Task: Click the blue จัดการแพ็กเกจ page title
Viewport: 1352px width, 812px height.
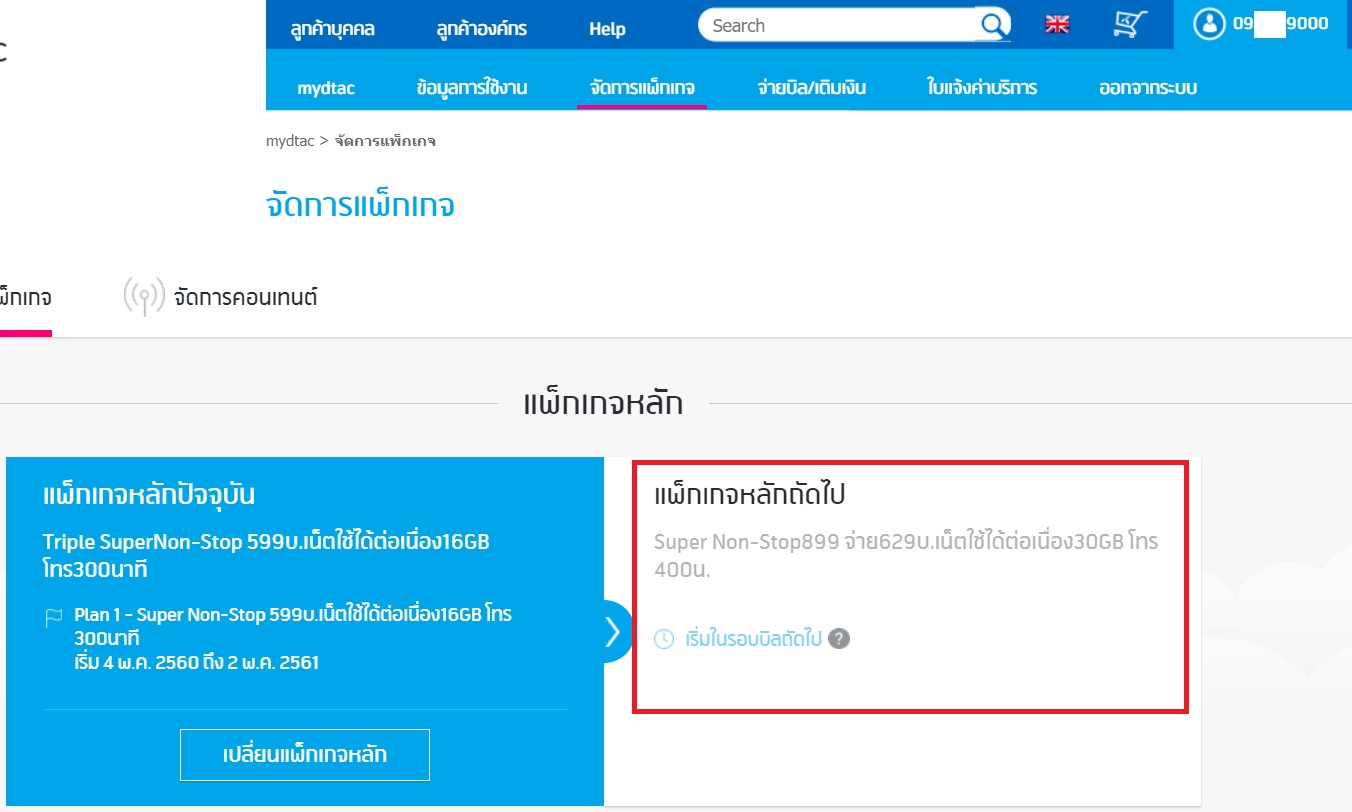Action: (361, 206)
